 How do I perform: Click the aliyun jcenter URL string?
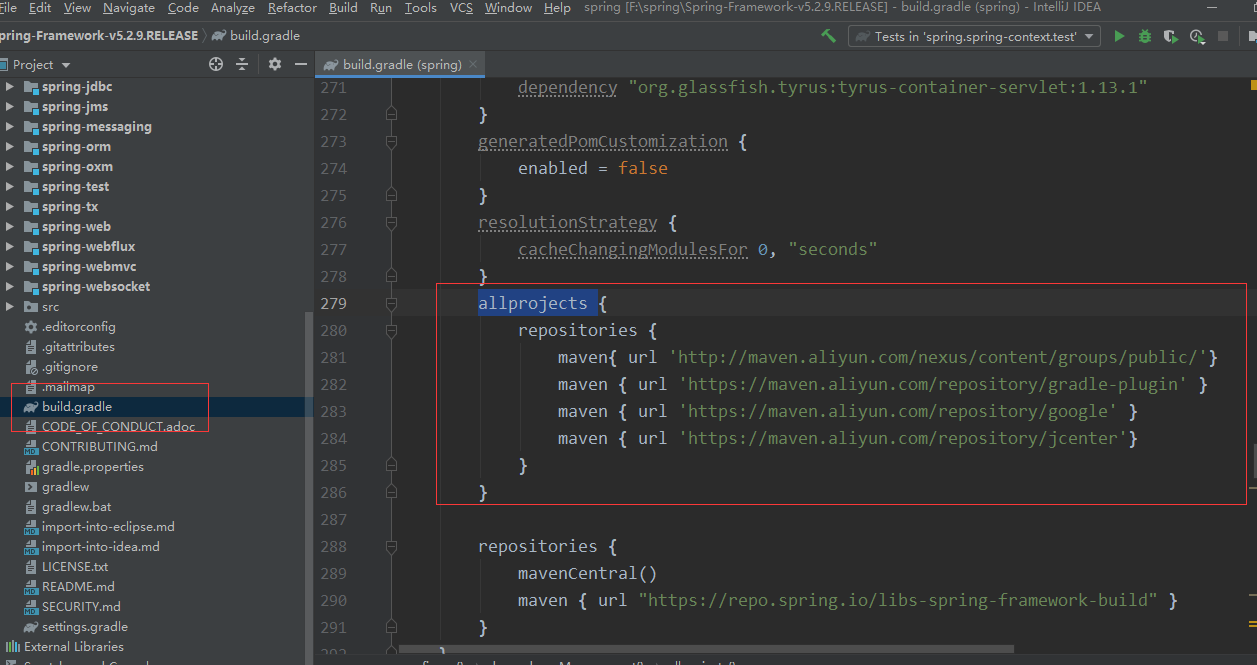904,438
